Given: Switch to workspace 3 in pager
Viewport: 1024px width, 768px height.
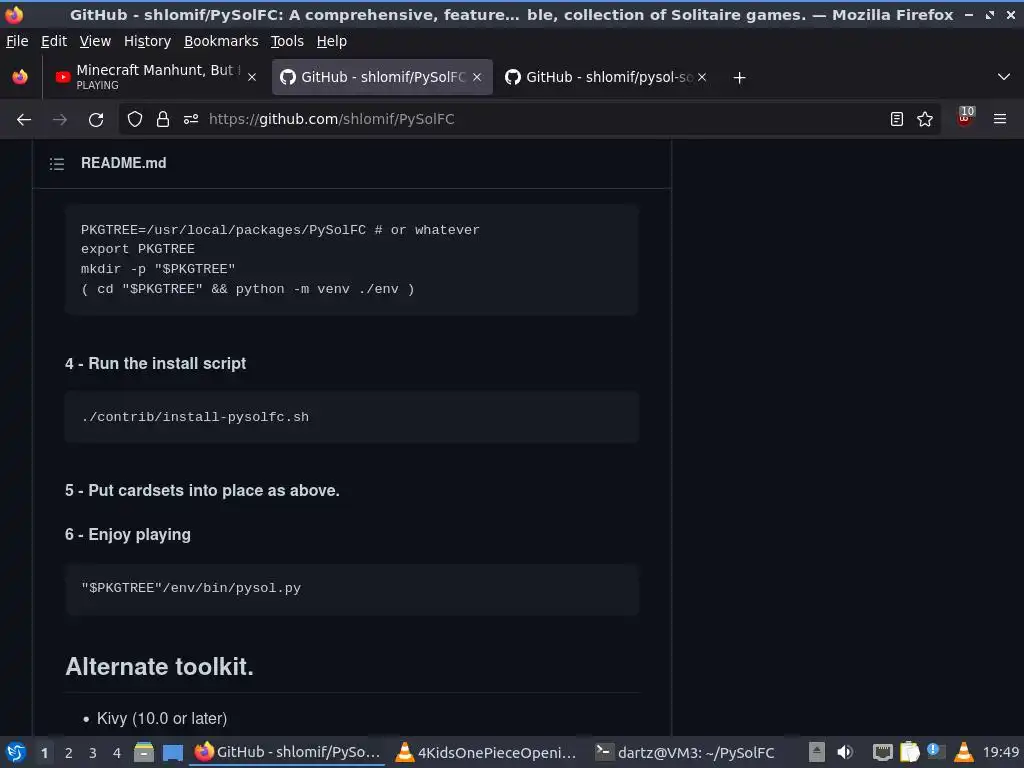Looking at the screenshot, I should pyautogui.click(x=93, y=753).
